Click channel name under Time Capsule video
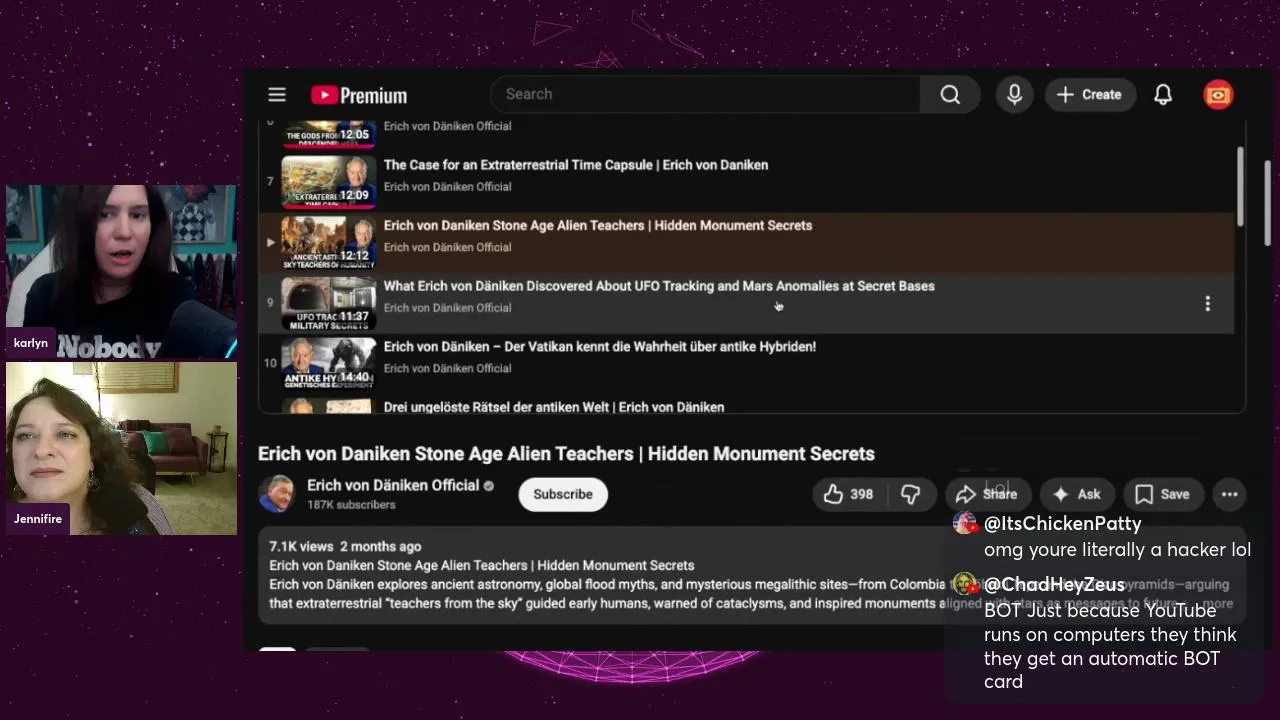 [x=447, y=187]
